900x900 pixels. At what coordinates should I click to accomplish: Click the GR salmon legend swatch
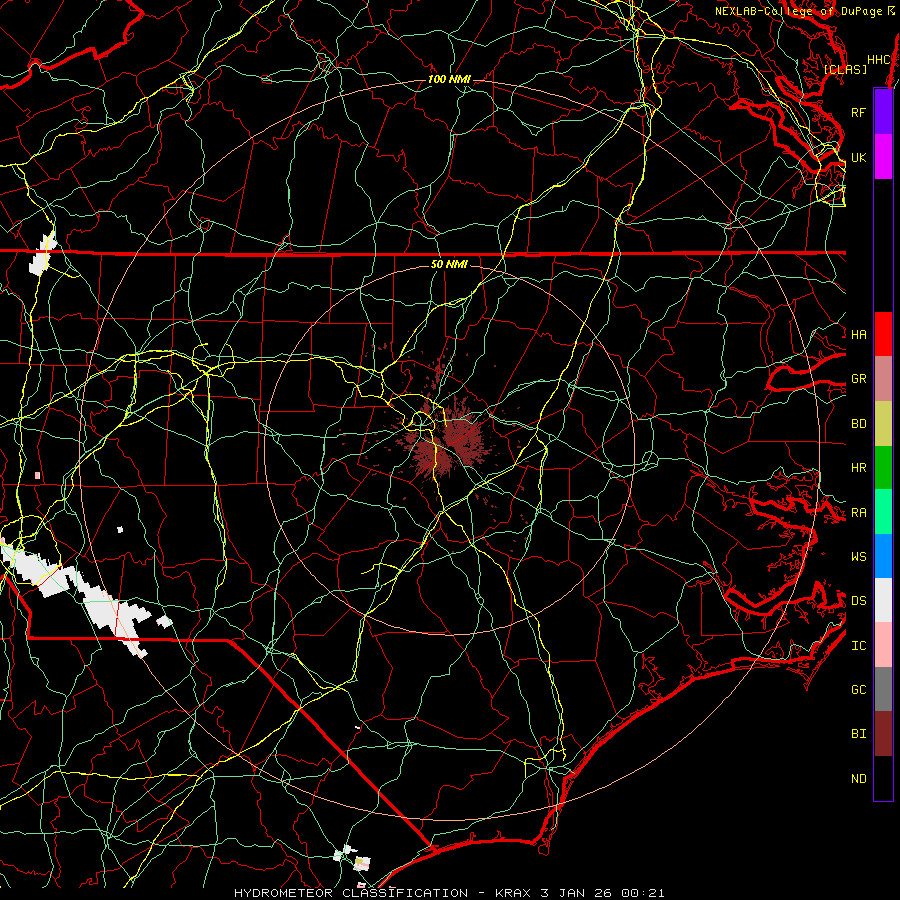(883, 379)
